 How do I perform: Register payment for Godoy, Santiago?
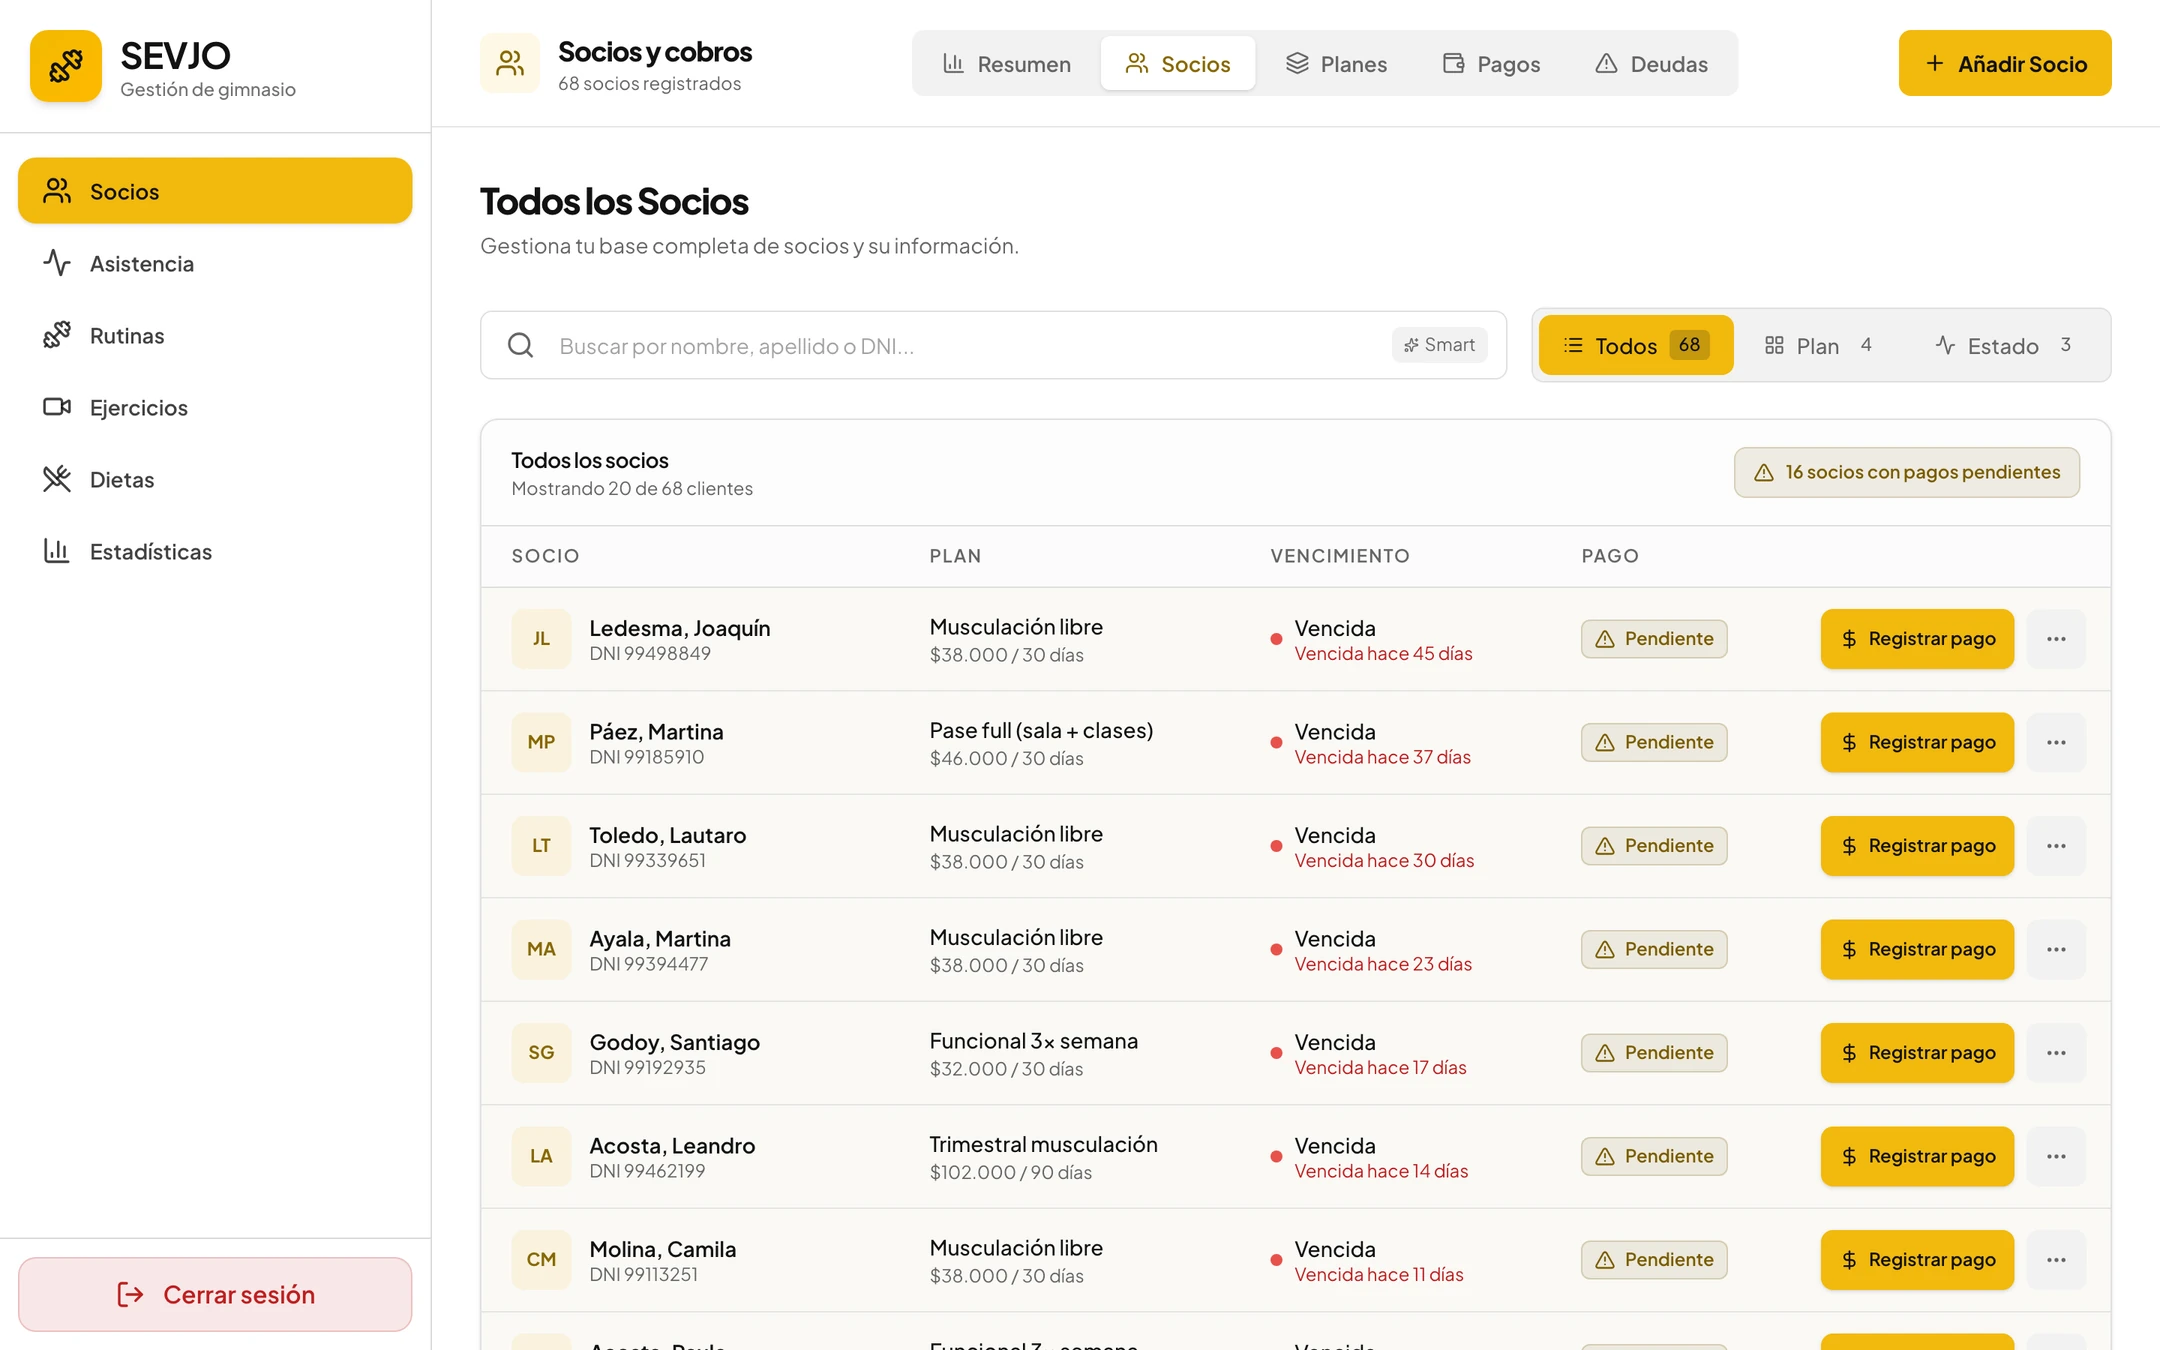coord(1917,1053)
